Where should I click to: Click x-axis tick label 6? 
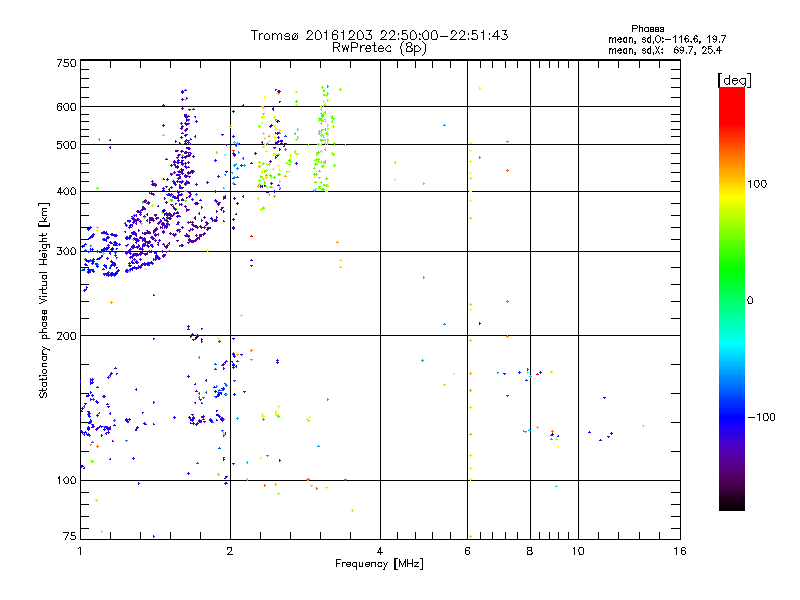coord(467,551)
